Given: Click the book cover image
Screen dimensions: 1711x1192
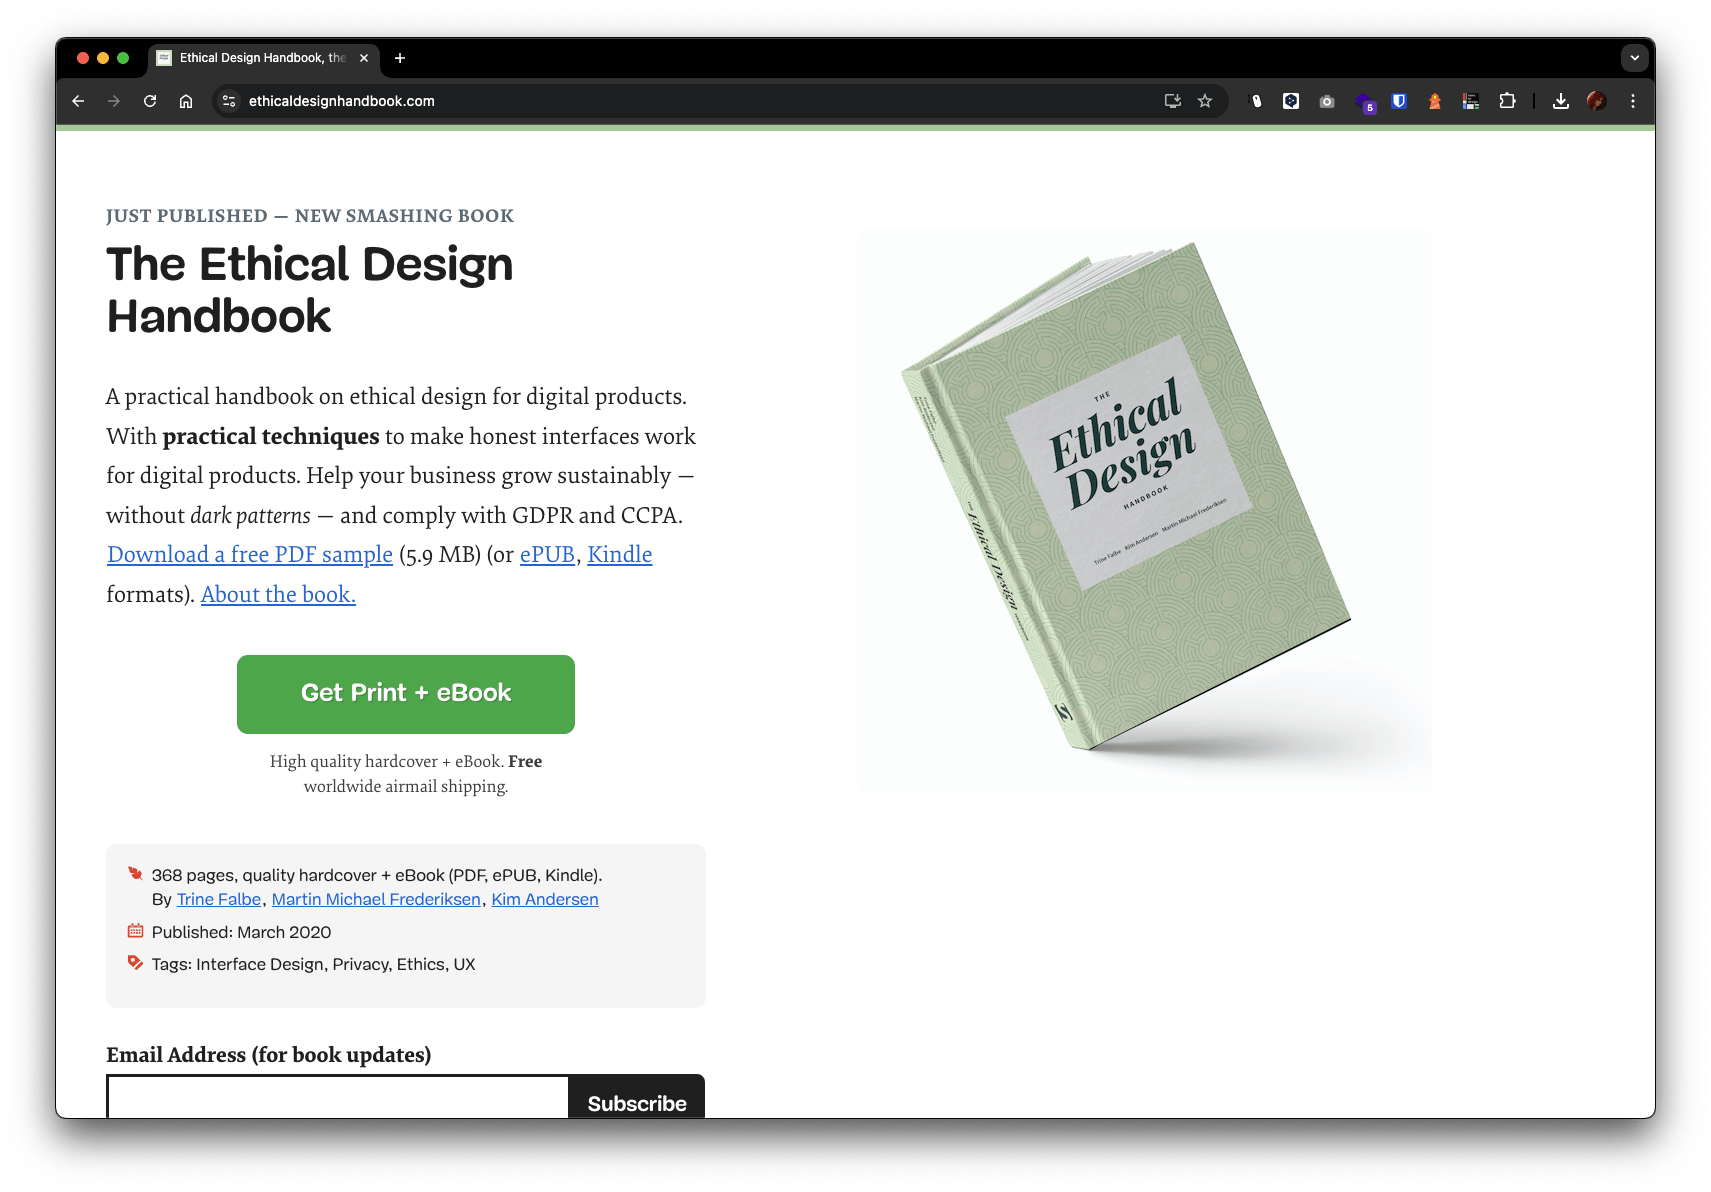Looking at the screenshot, I should pos(1144,511).
